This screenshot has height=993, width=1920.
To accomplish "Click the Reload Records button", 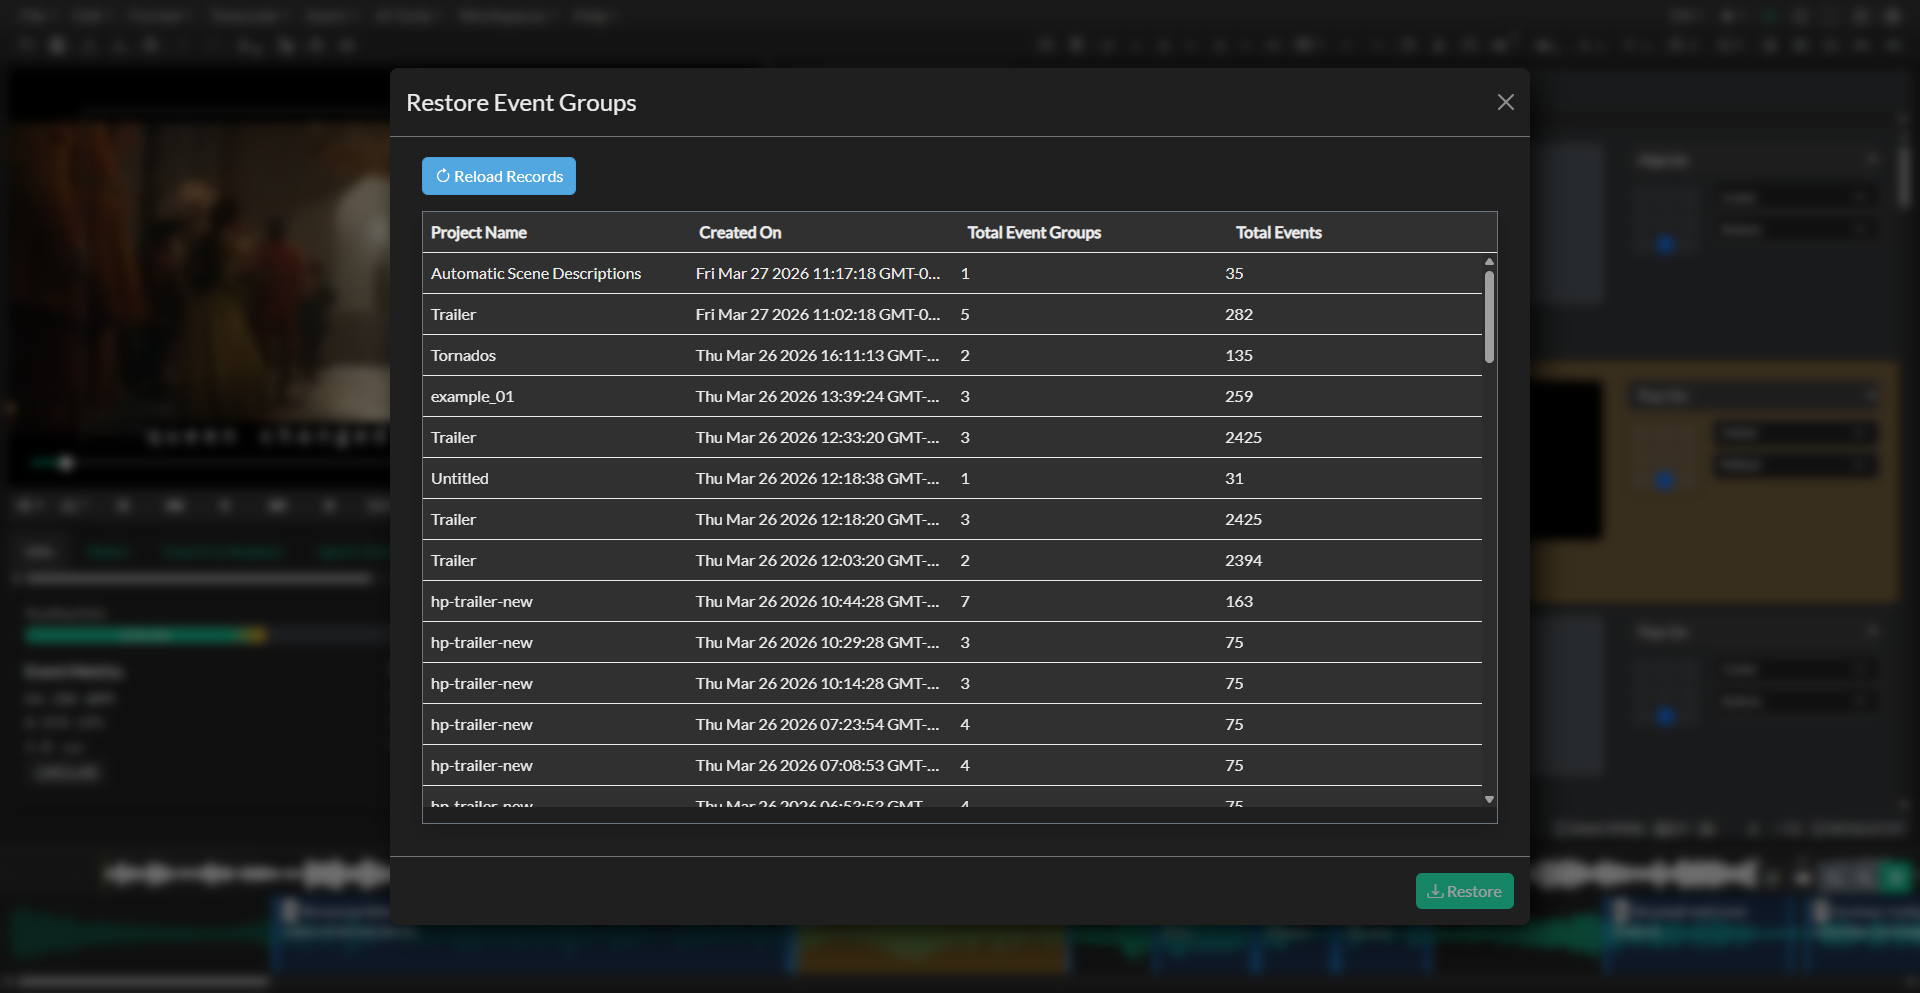I will pyautogui.click(x=498, y=176).
